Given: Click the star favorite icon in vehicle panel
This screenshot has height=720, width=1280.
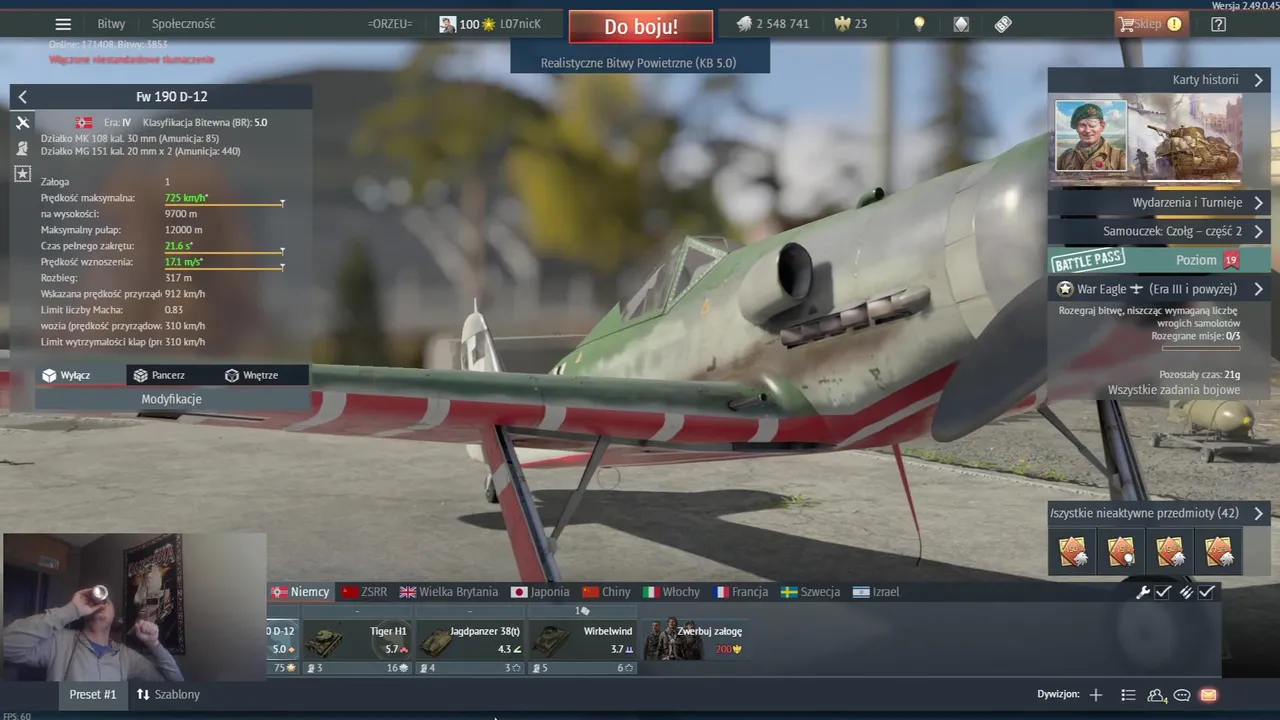Looking at the screenshot, I should pyautogui.click(x=23, y=174).
